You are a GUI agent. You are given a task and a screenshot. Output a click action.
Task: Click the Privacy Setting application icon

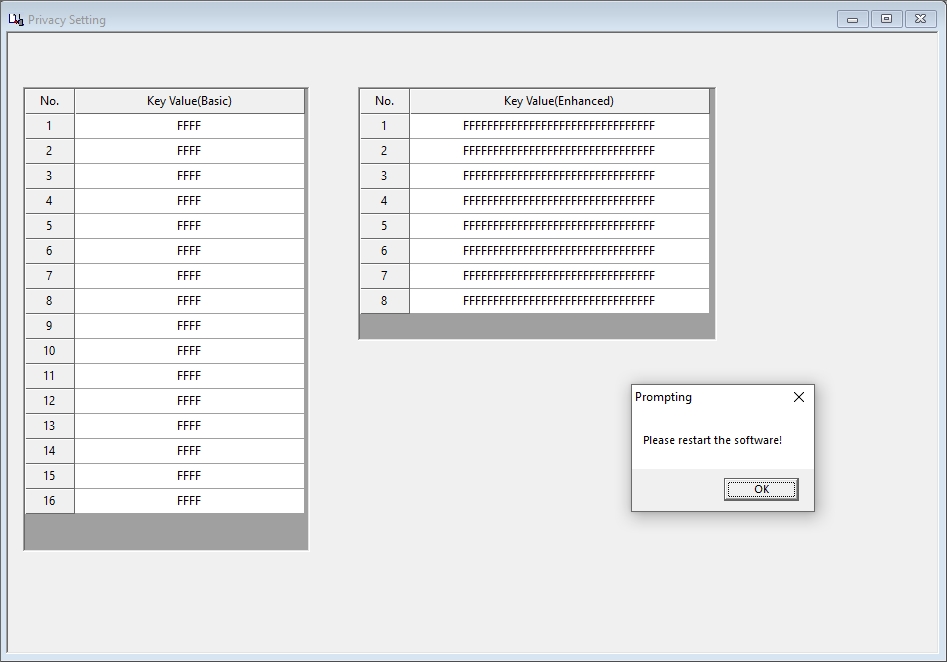tap(18, 18)
